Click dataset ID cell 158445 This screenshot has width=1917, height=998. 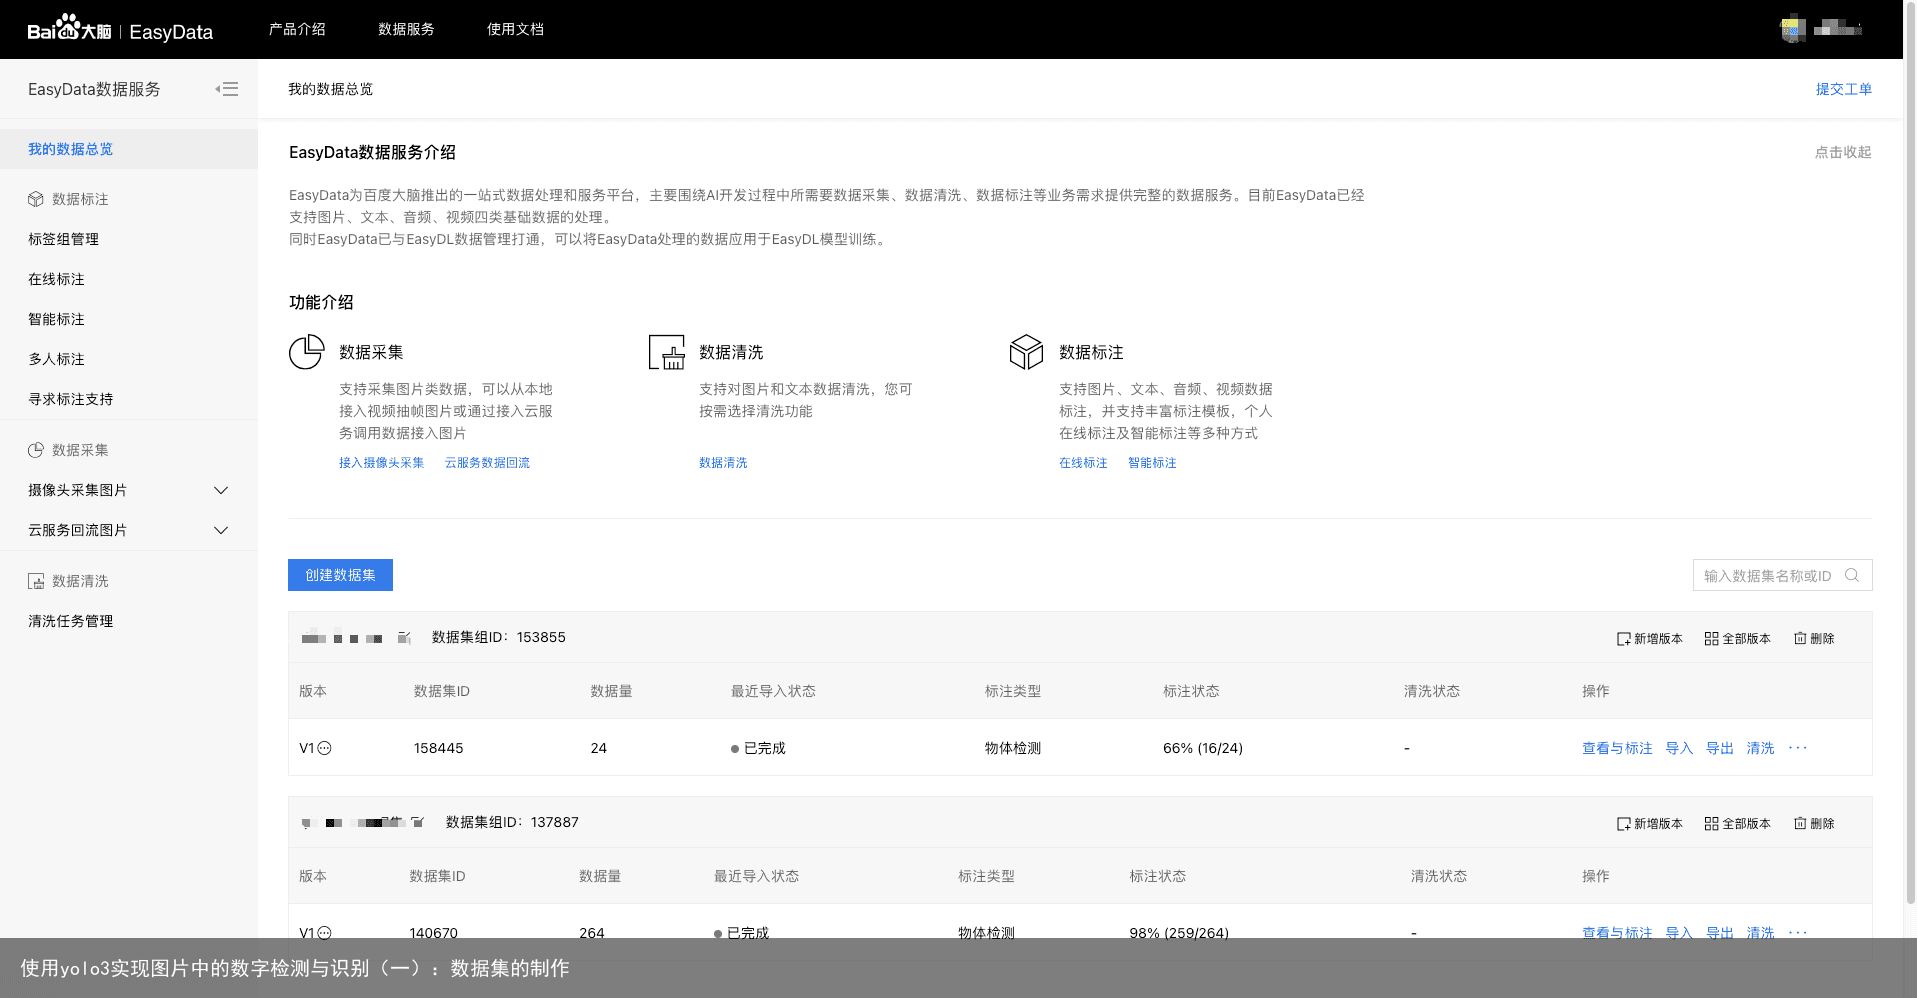pyautogui.click(x=438, y=748)
